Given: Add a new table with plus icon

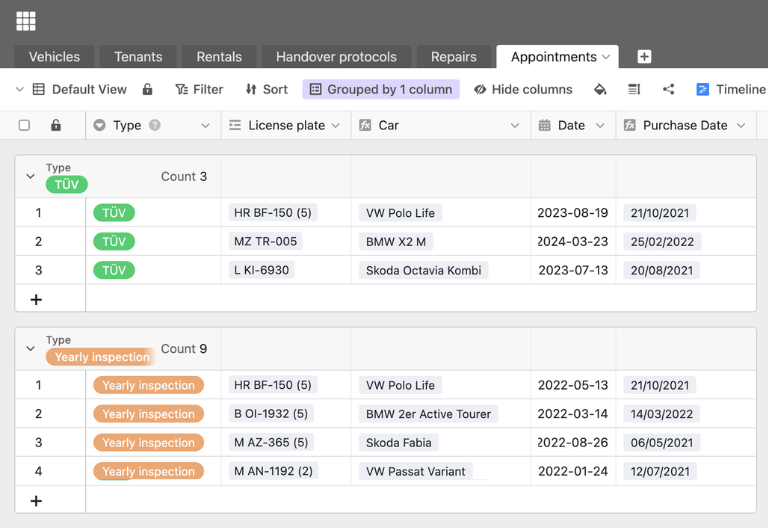Looking at the screenshot, I should pyautogui.click(x=644, y=57).
